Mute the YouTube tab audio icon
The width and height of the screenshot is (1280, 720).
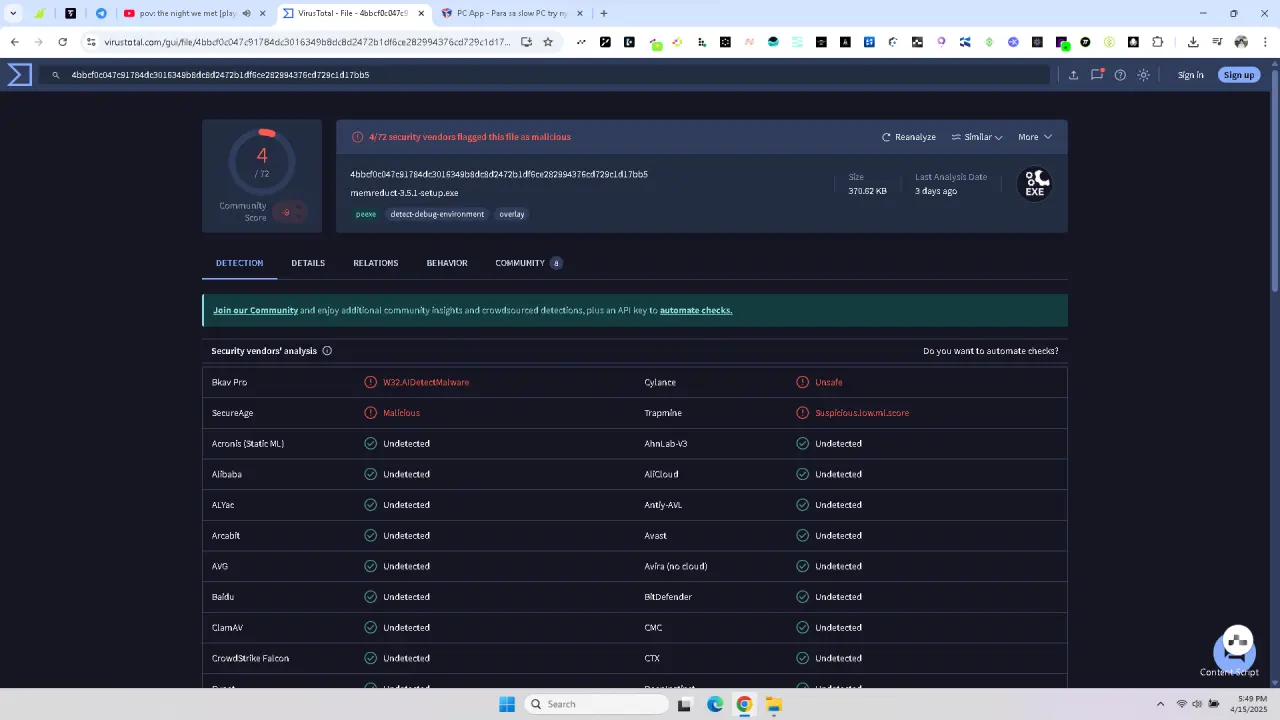[246, 14]
